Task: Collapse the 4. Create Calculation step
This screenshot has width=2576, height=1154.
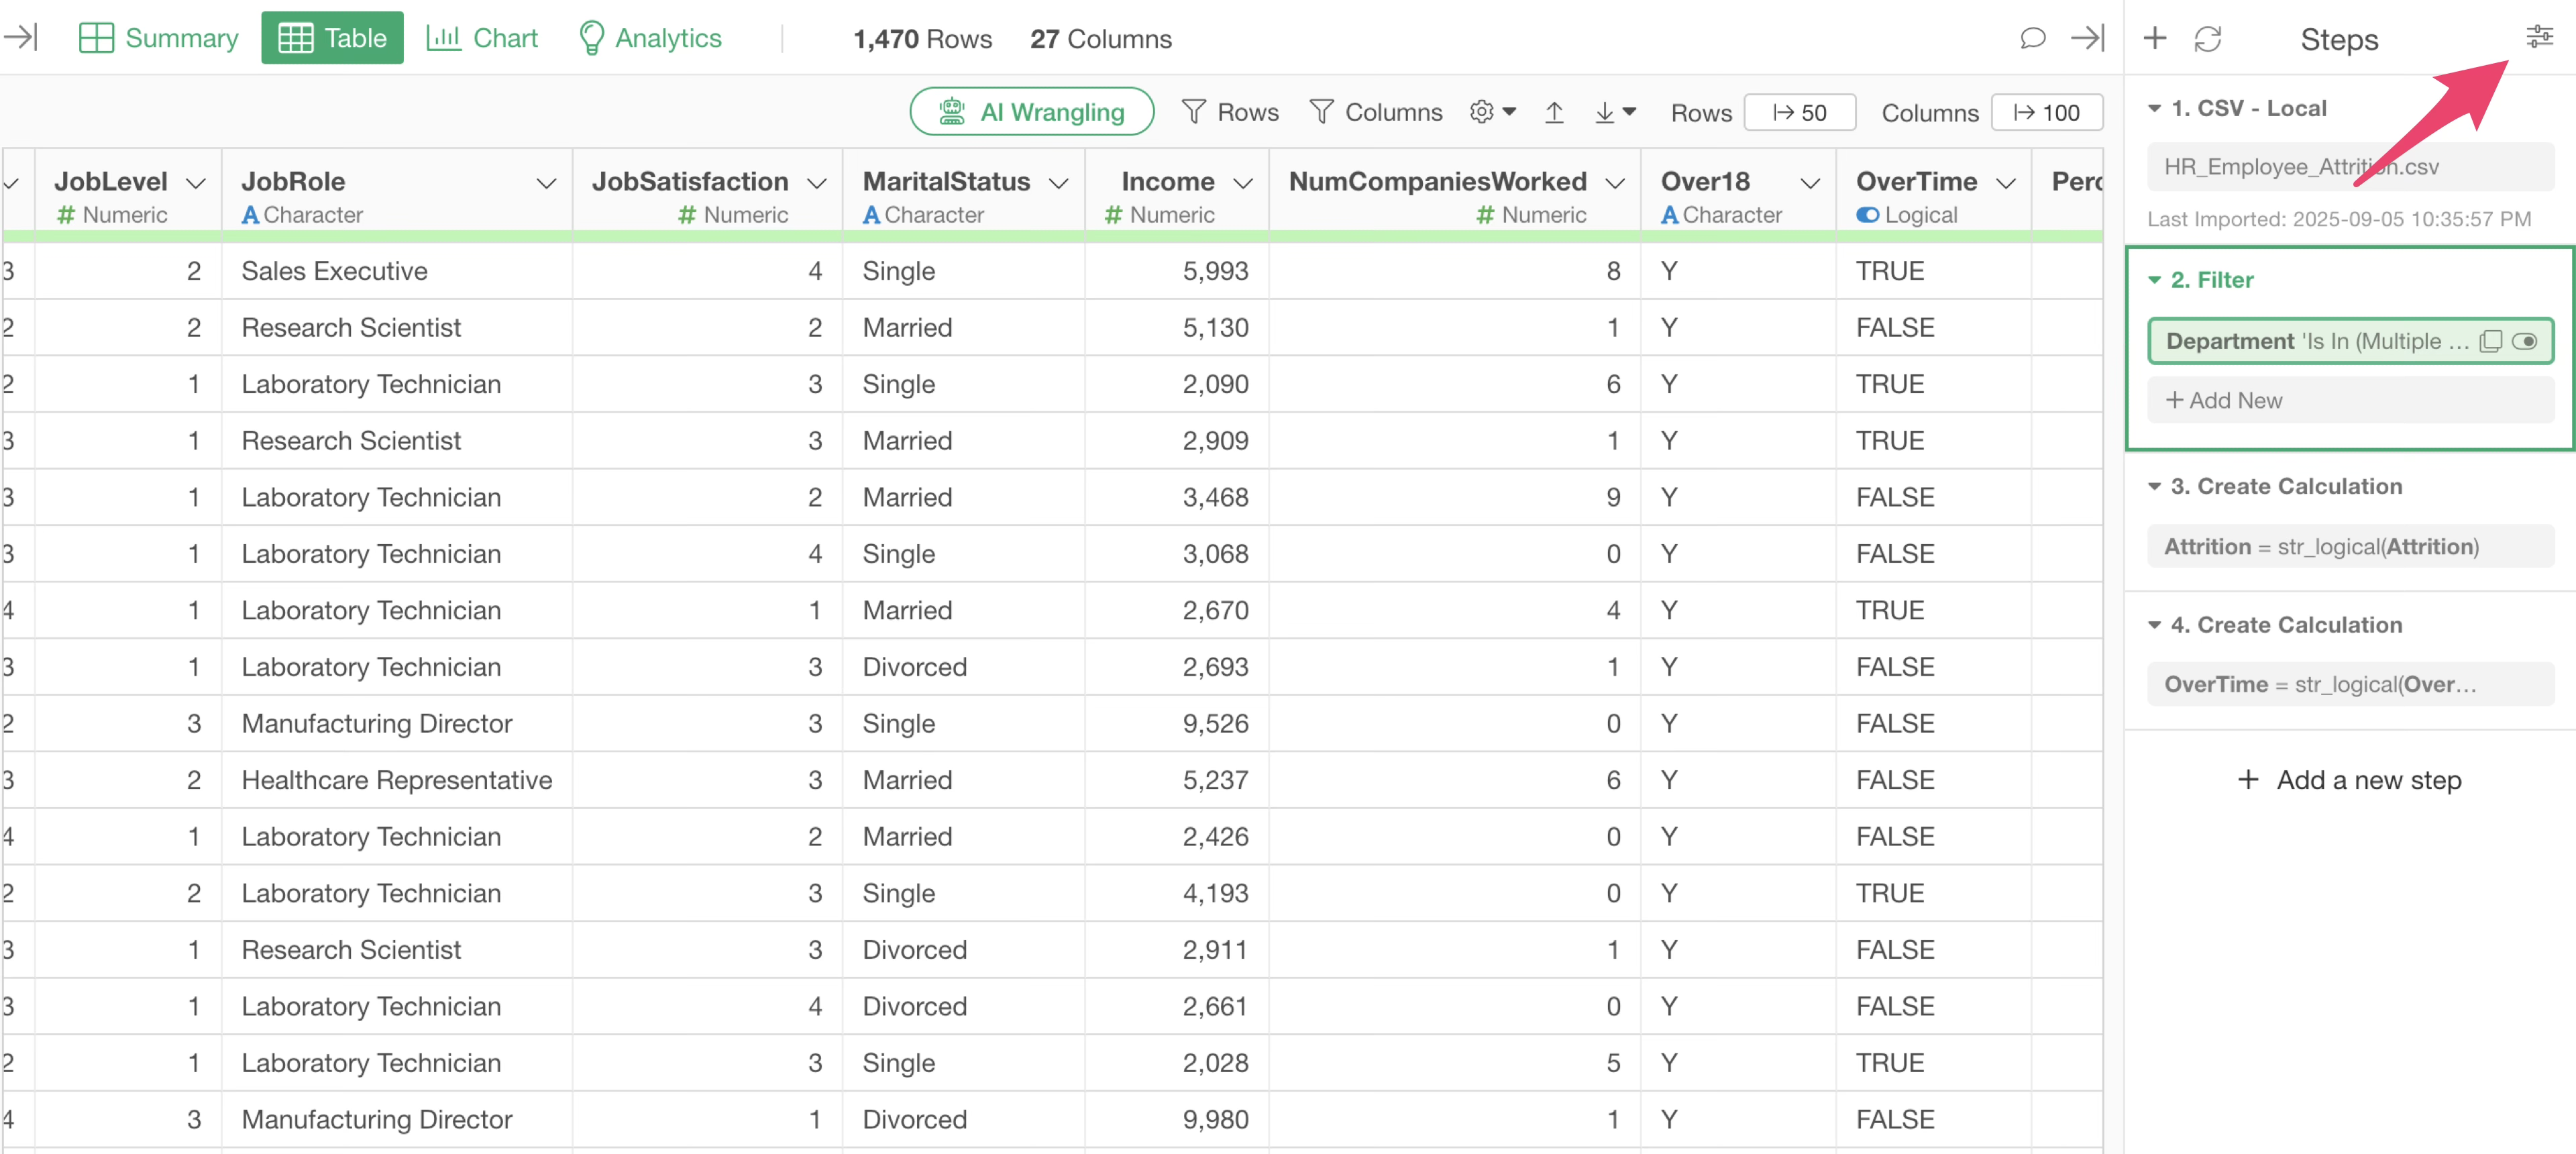Action: click(x=2155, y=625)
